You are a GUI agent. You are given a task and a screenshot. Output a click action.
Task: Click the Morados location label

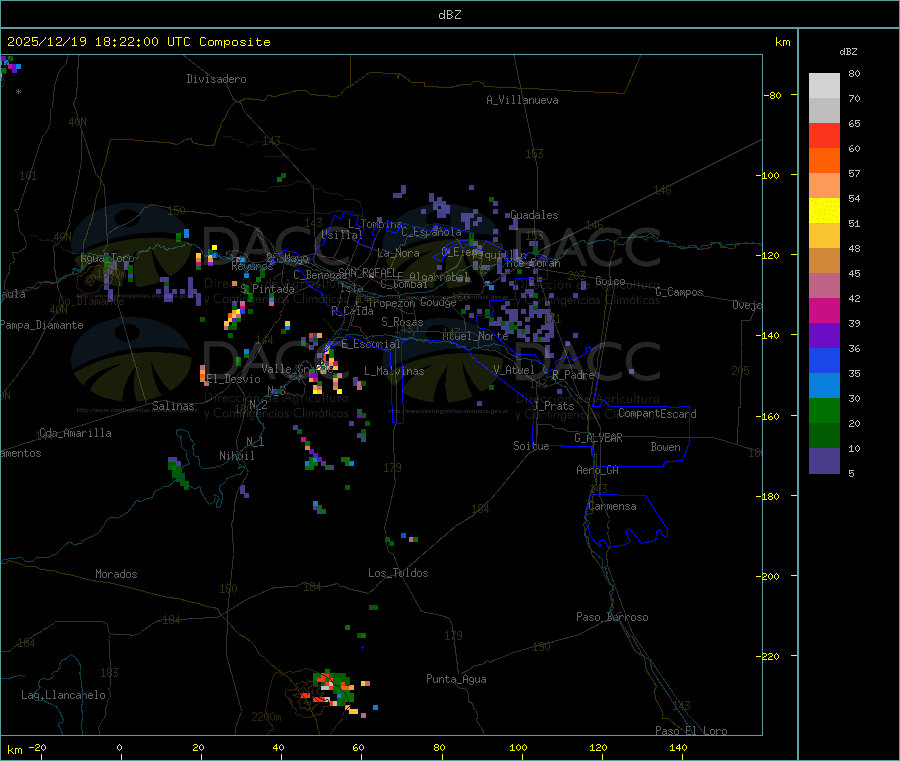[117, 574]
